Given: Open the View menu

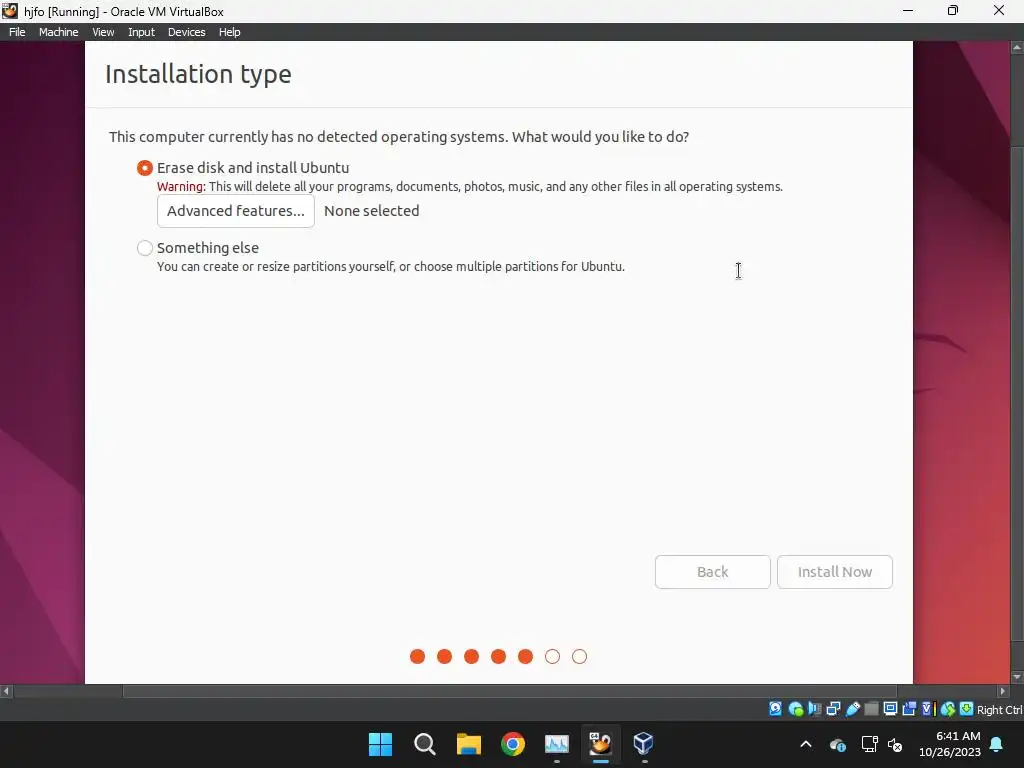Looking at the screenshot, I should pyautogui.click(x=103, y=32).
